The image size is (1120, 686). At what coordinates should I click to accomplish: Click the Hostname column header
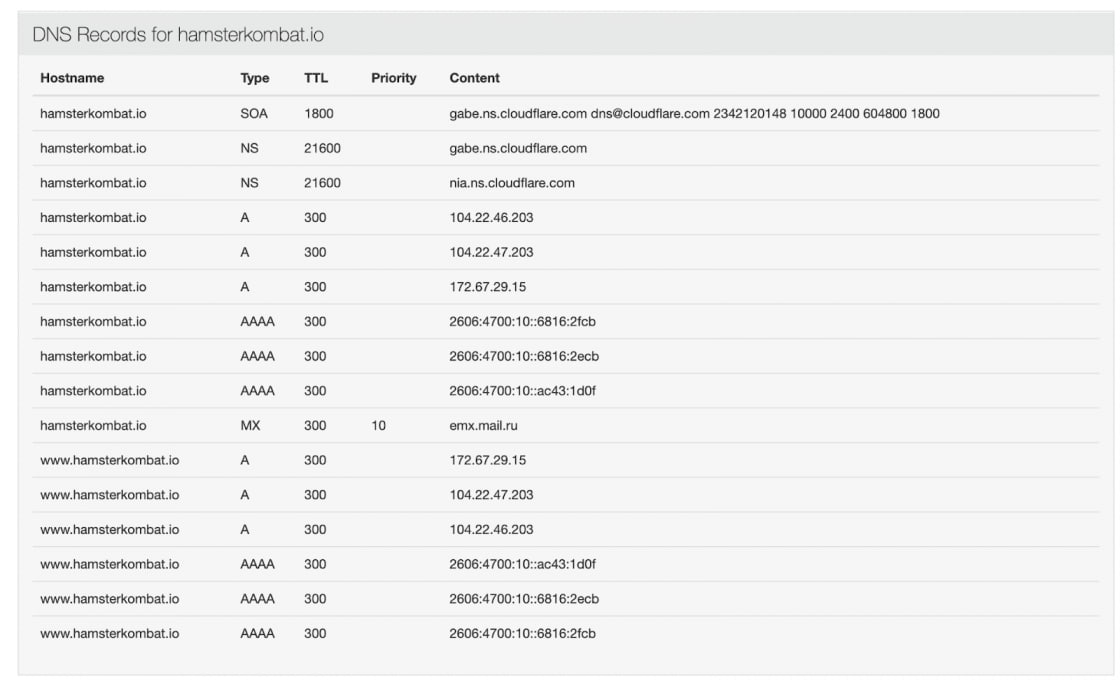click(72, 78)
